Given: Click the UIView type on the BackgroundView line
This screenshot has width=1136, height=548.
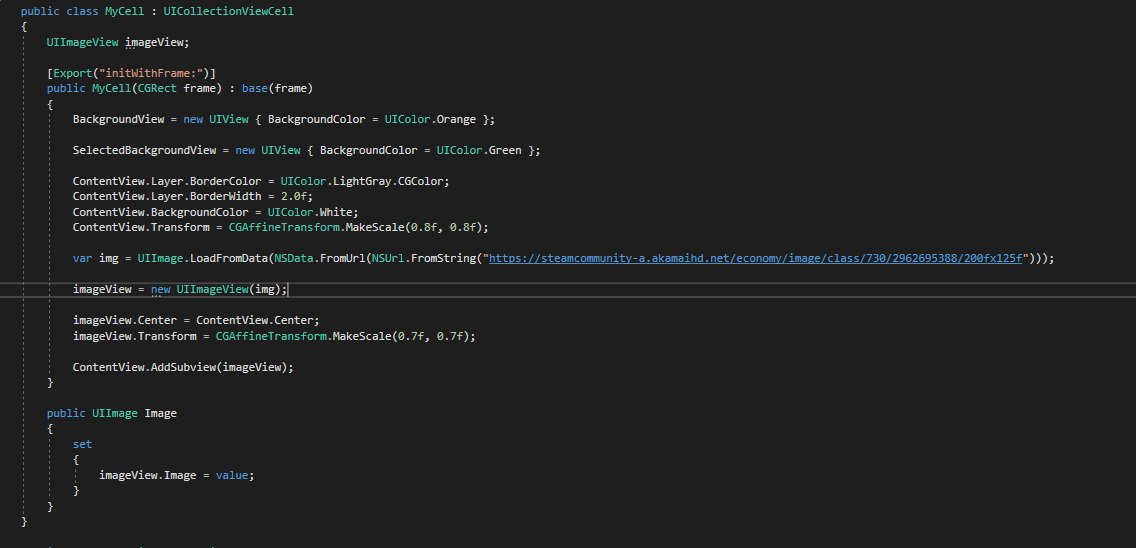Looking at the screenshot, I should coord(229,119).
